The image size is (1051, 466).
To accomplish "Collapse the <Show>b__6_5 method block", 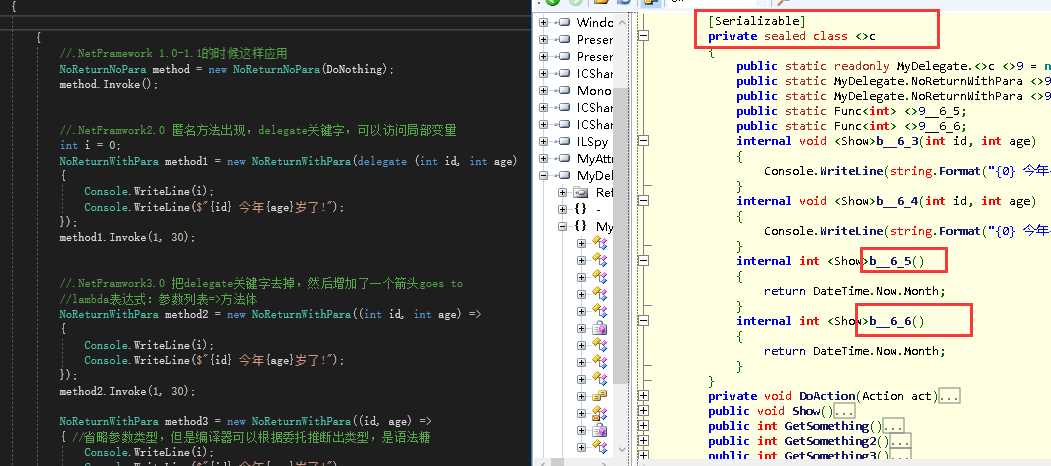I will [x=643, y=261].
